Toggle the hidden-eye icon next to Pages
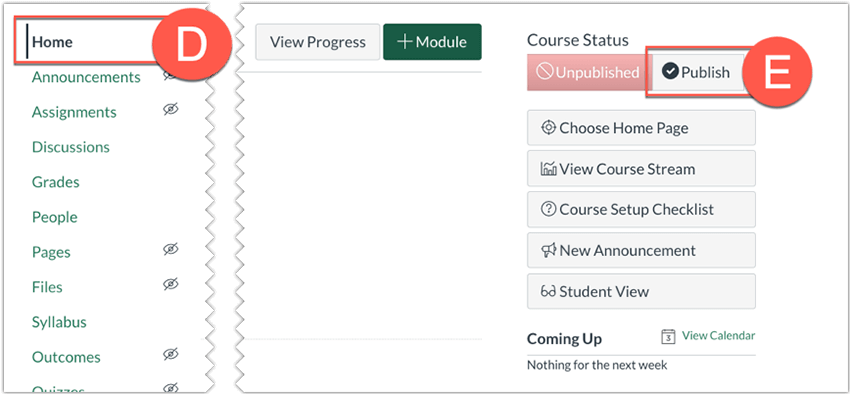 (x=171, y=249)
